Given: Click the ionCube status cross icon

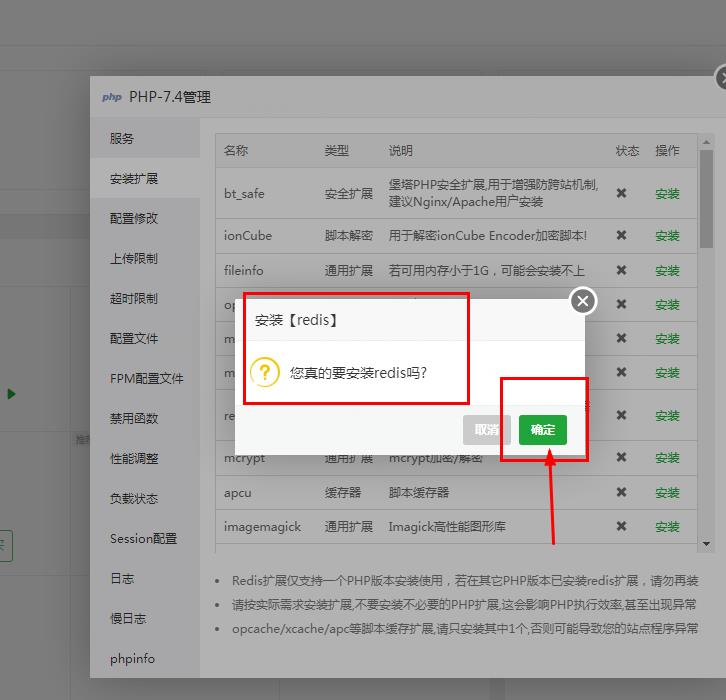Looking at the screenshot, I should coord(621,235).
